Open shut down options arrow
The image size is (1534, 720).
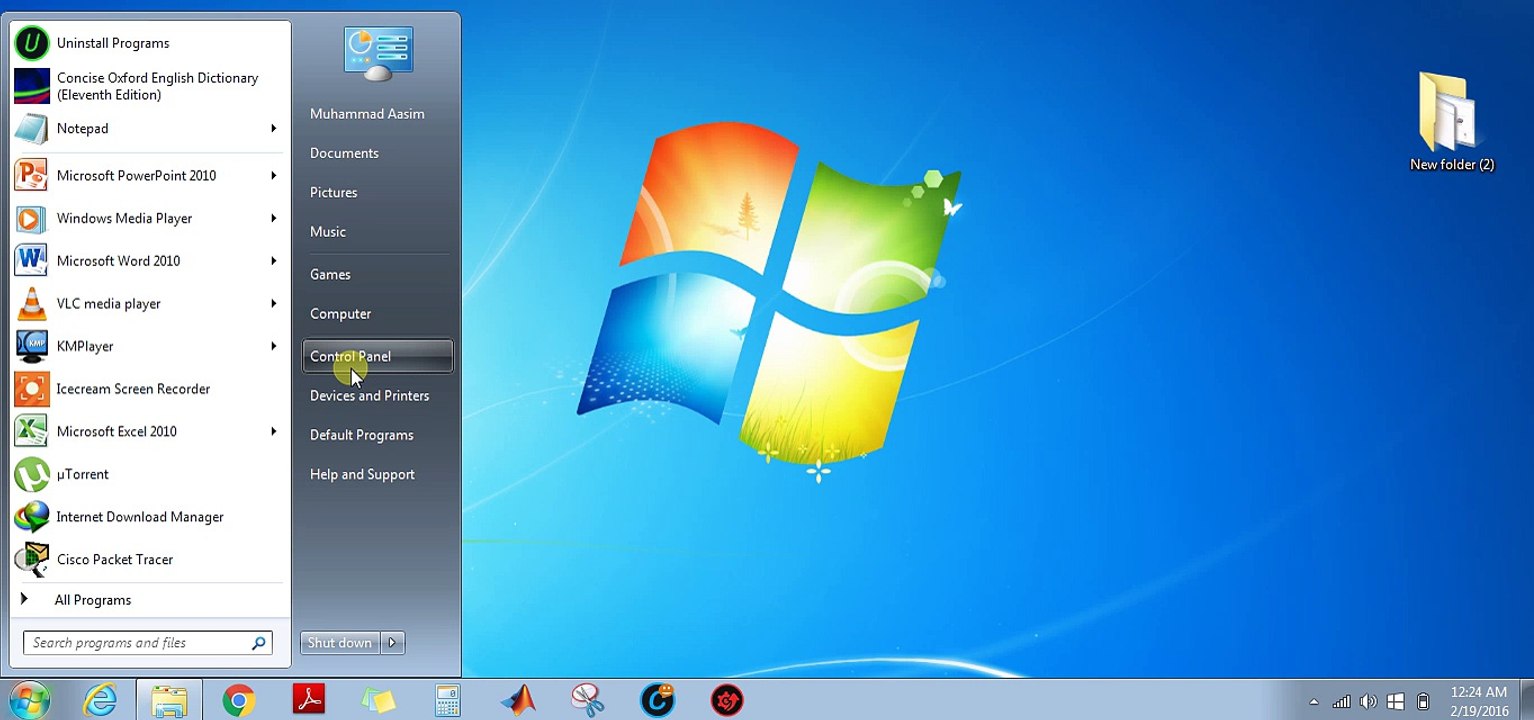(392, 643)
